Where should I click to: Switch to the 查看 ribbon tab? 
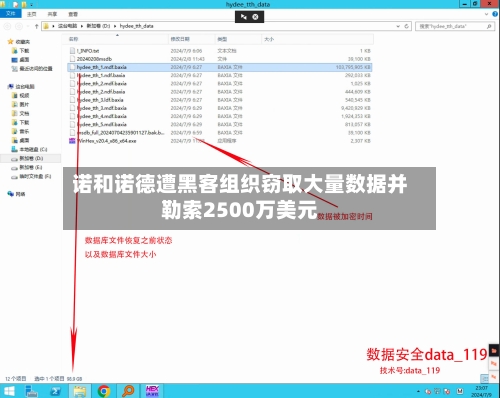coord(73,14)
